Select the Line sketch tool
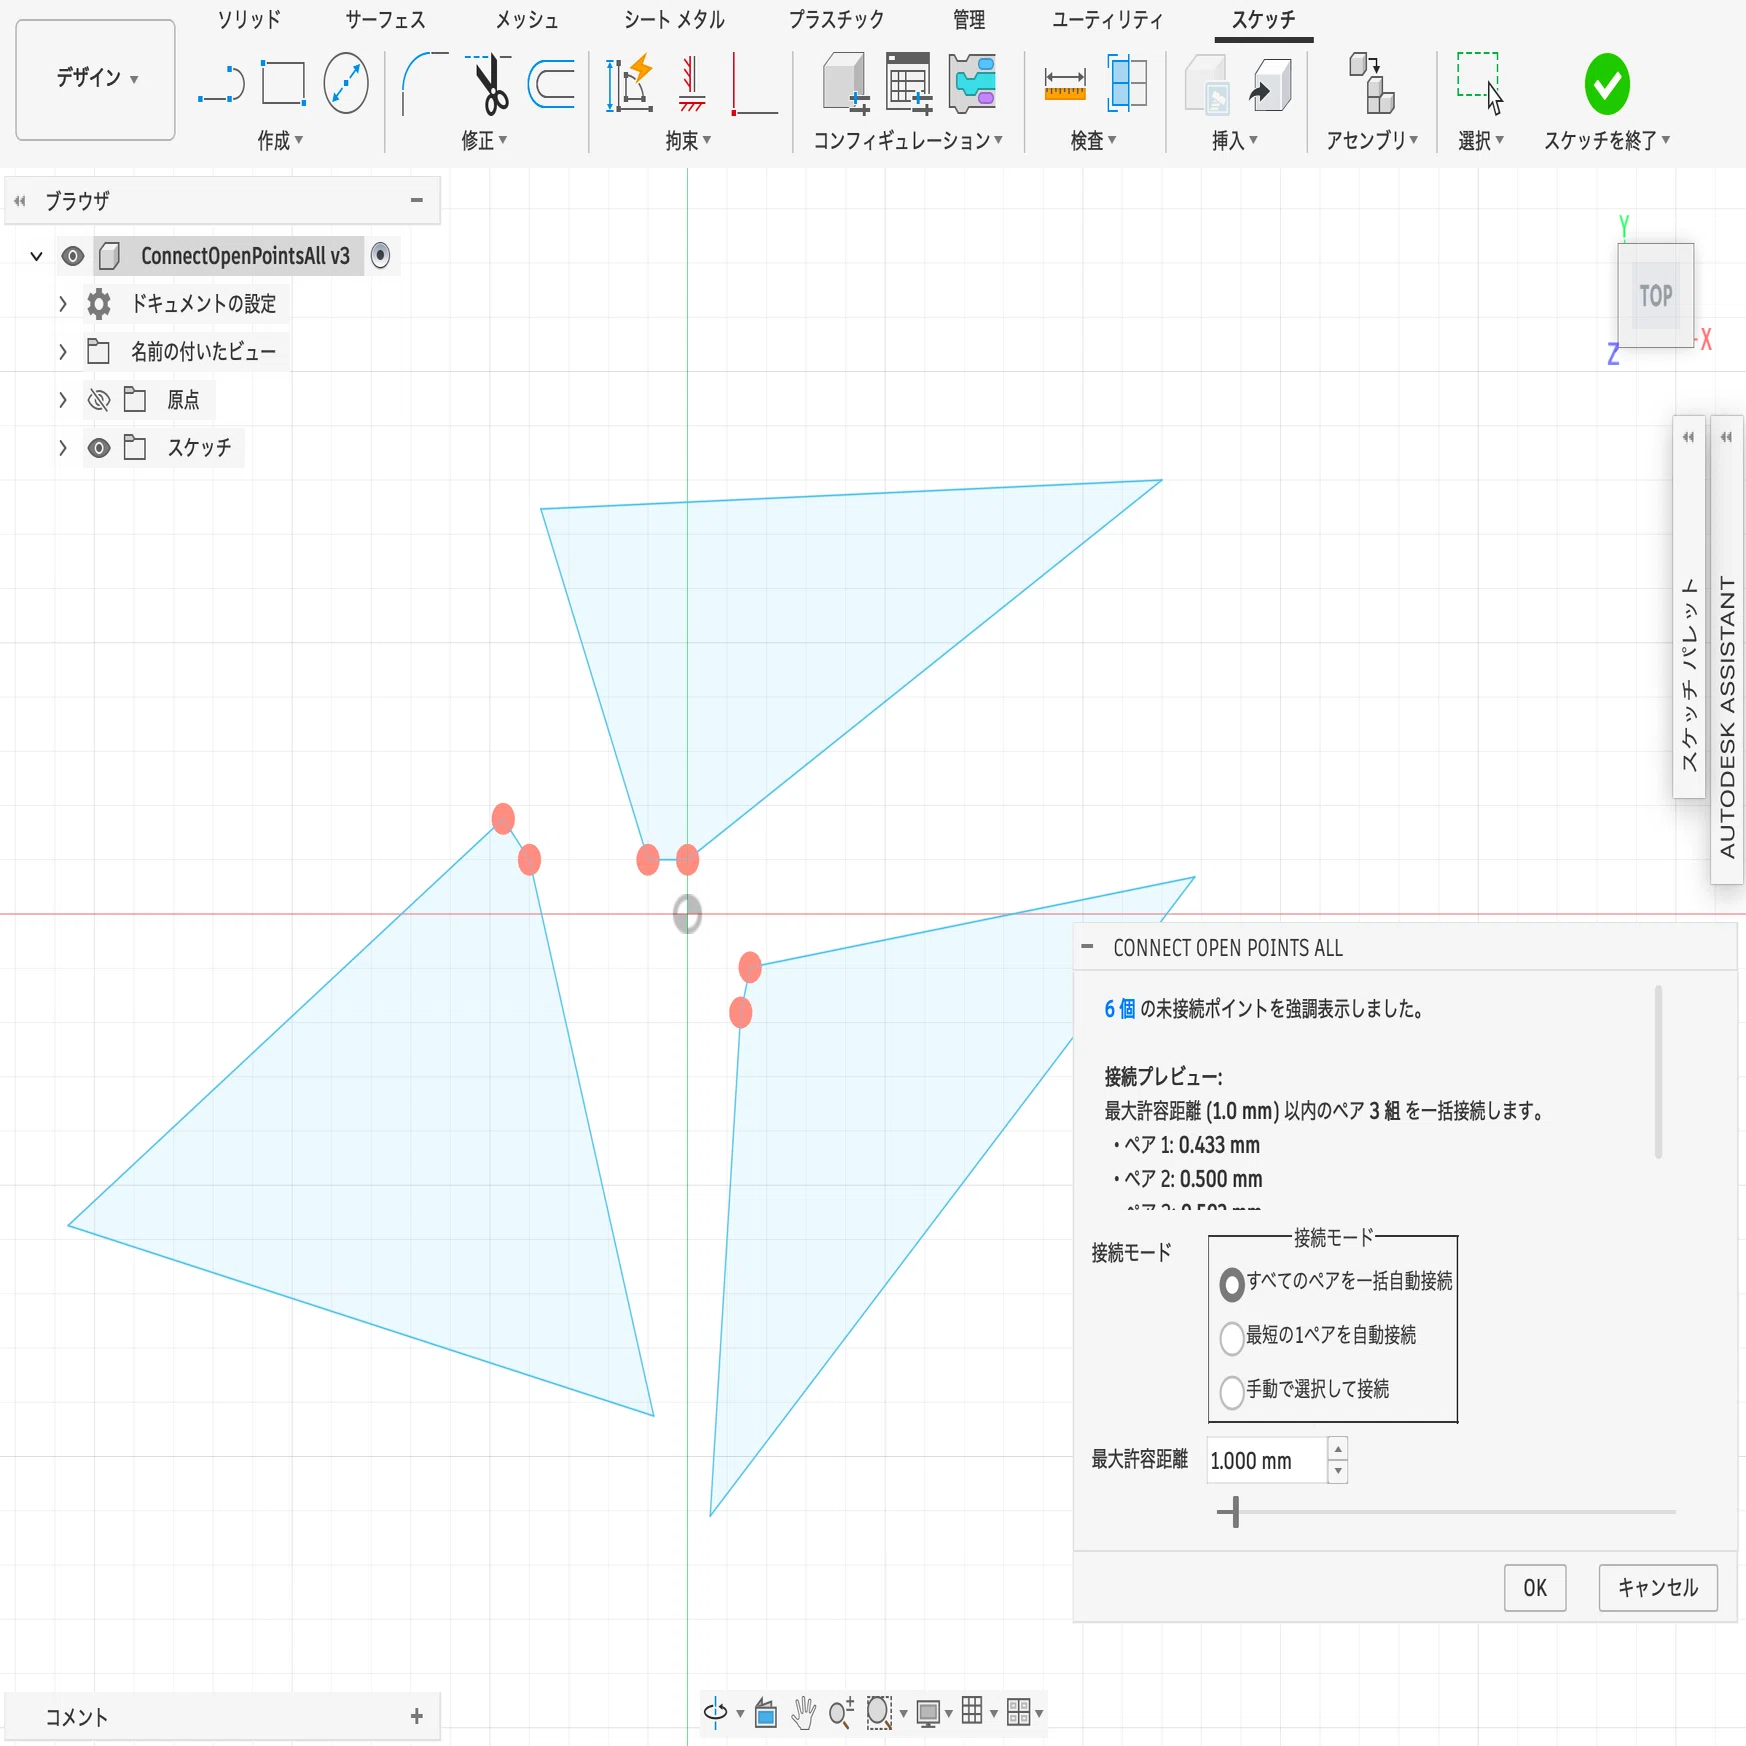Screen dimensions: 1746x1746 221,84
